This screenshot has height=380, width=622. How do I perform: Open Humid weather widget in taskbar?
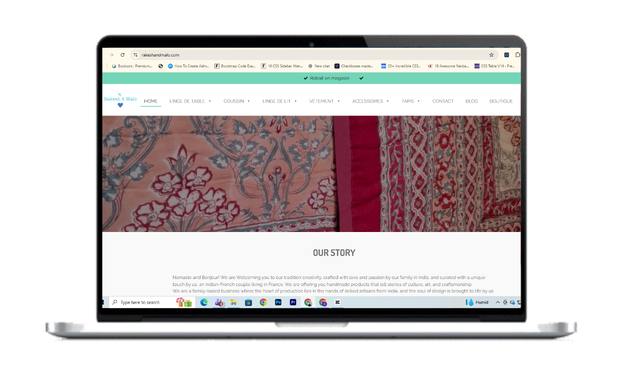pyautogui.click(x=477, y=302)
